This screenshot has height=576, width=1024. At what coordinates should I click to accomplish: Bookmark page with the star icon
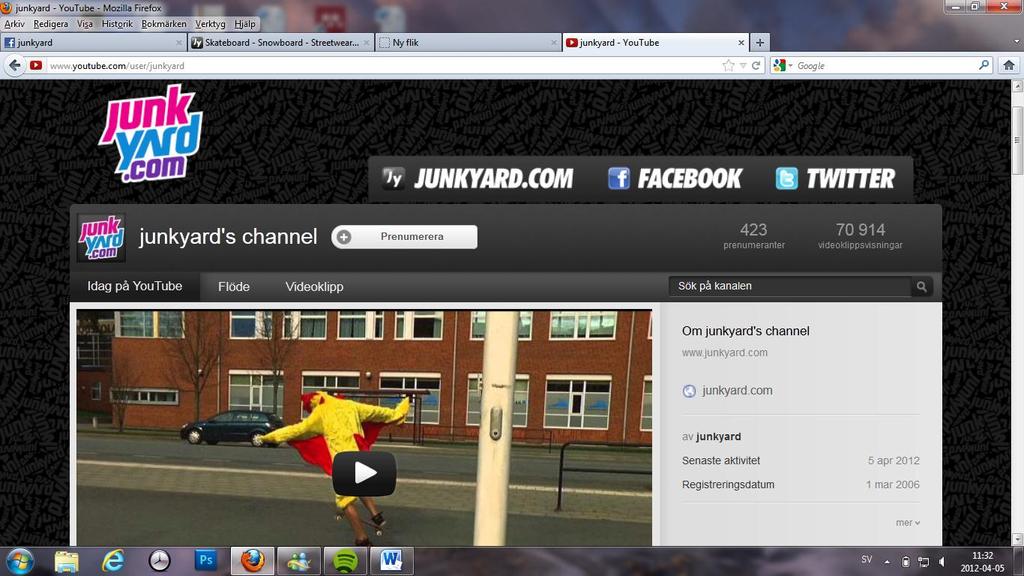click(x=728, y=65)
